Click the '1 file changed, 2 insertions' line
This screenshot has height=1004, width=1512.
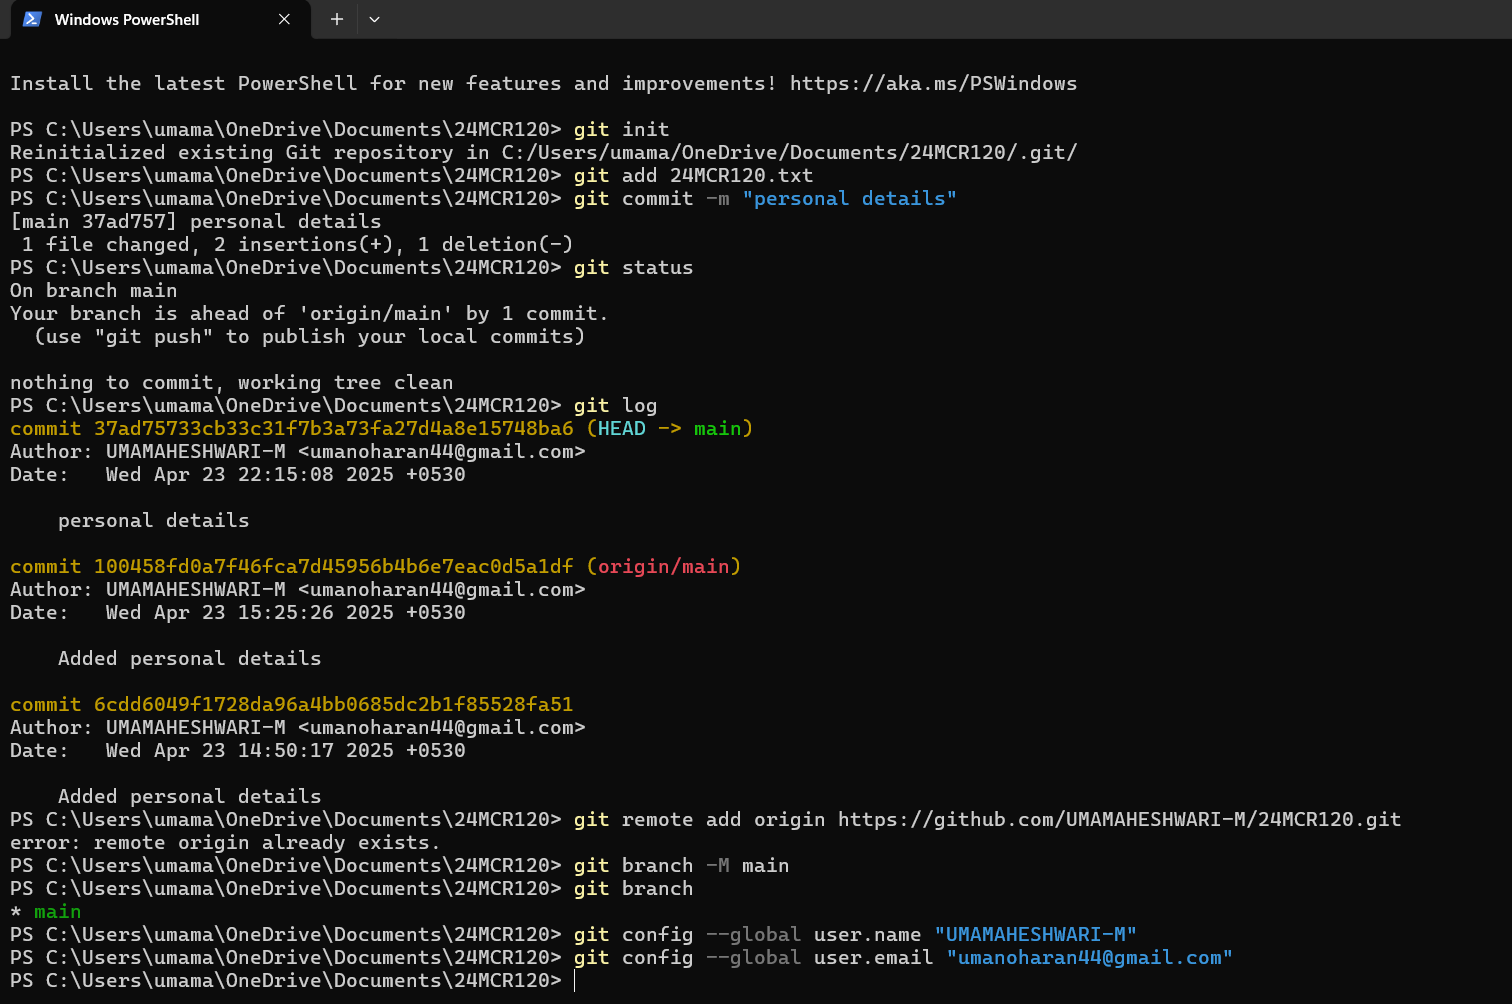[297, 244]
